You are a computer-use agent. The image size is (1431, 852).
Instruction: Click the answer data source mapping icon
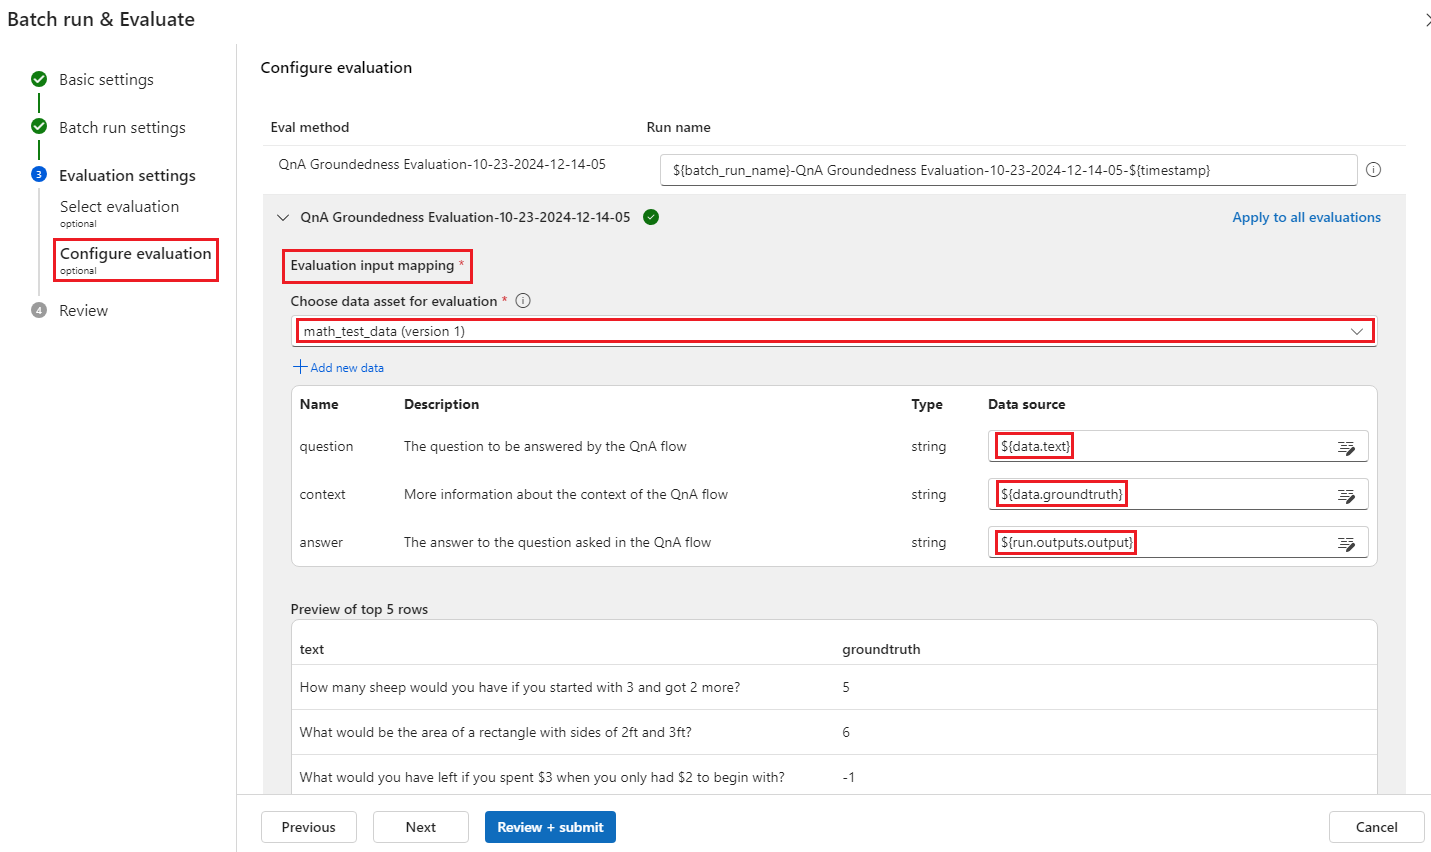click(1346, 543)
